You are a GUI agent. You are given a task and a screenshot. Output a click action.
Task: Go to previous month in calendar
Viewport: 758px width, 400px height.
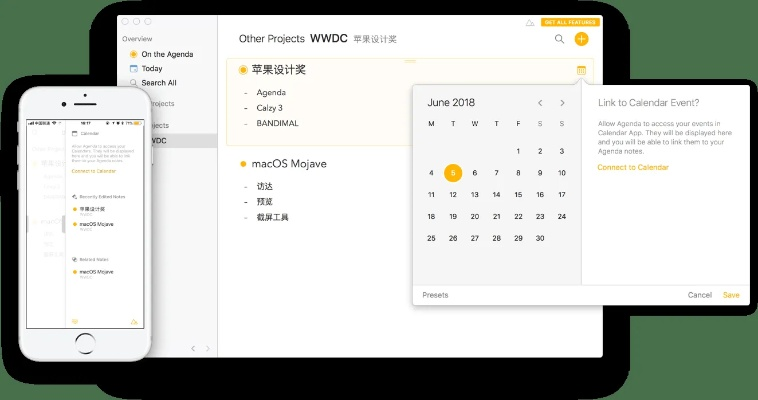pyautogui.click(x=540, y=102)
